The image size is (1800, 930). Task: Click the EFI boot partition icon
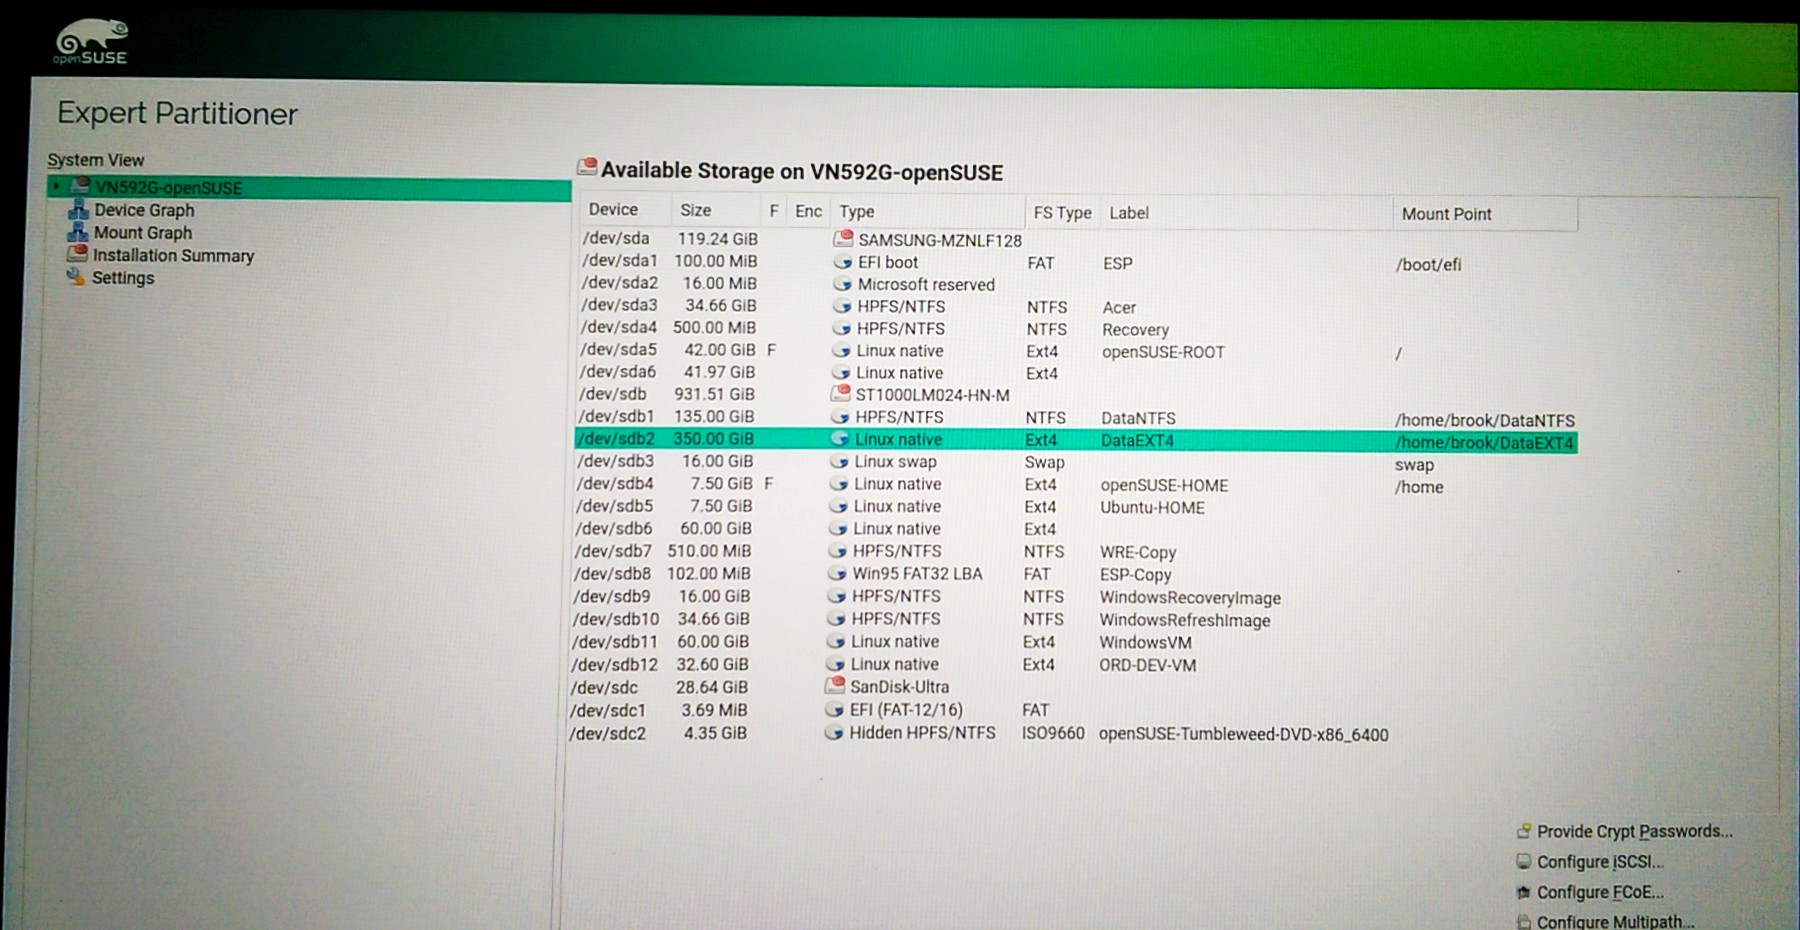tap(843, 262)
